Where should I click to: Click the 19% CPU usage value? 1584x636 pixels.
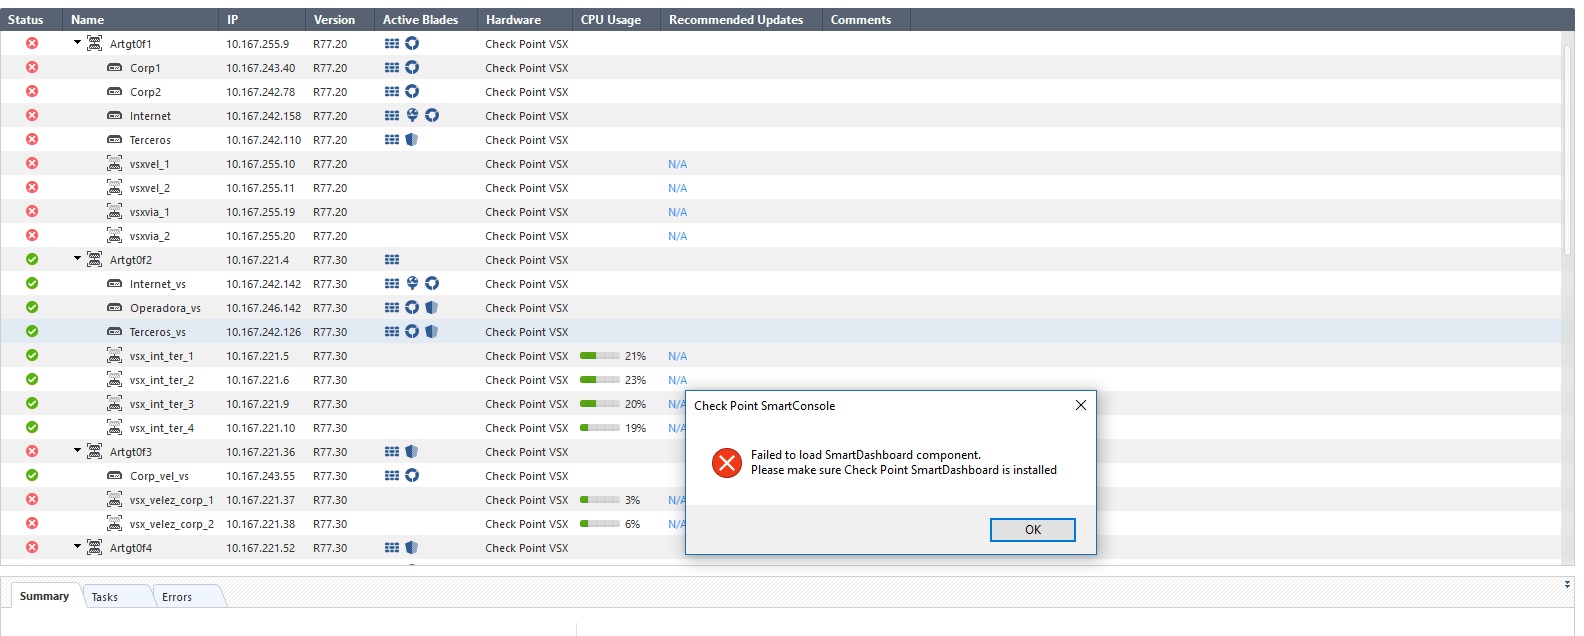click(x=635, y=428)
